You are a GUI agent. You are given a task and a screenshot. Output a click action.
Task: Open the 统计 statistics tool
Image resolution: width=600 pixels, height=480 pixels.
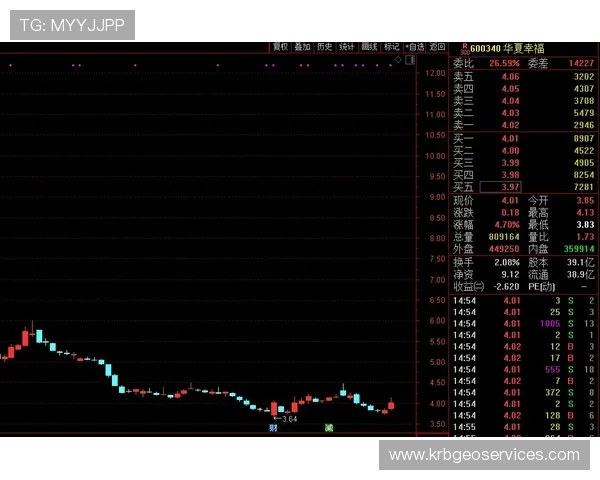(346, 46)
